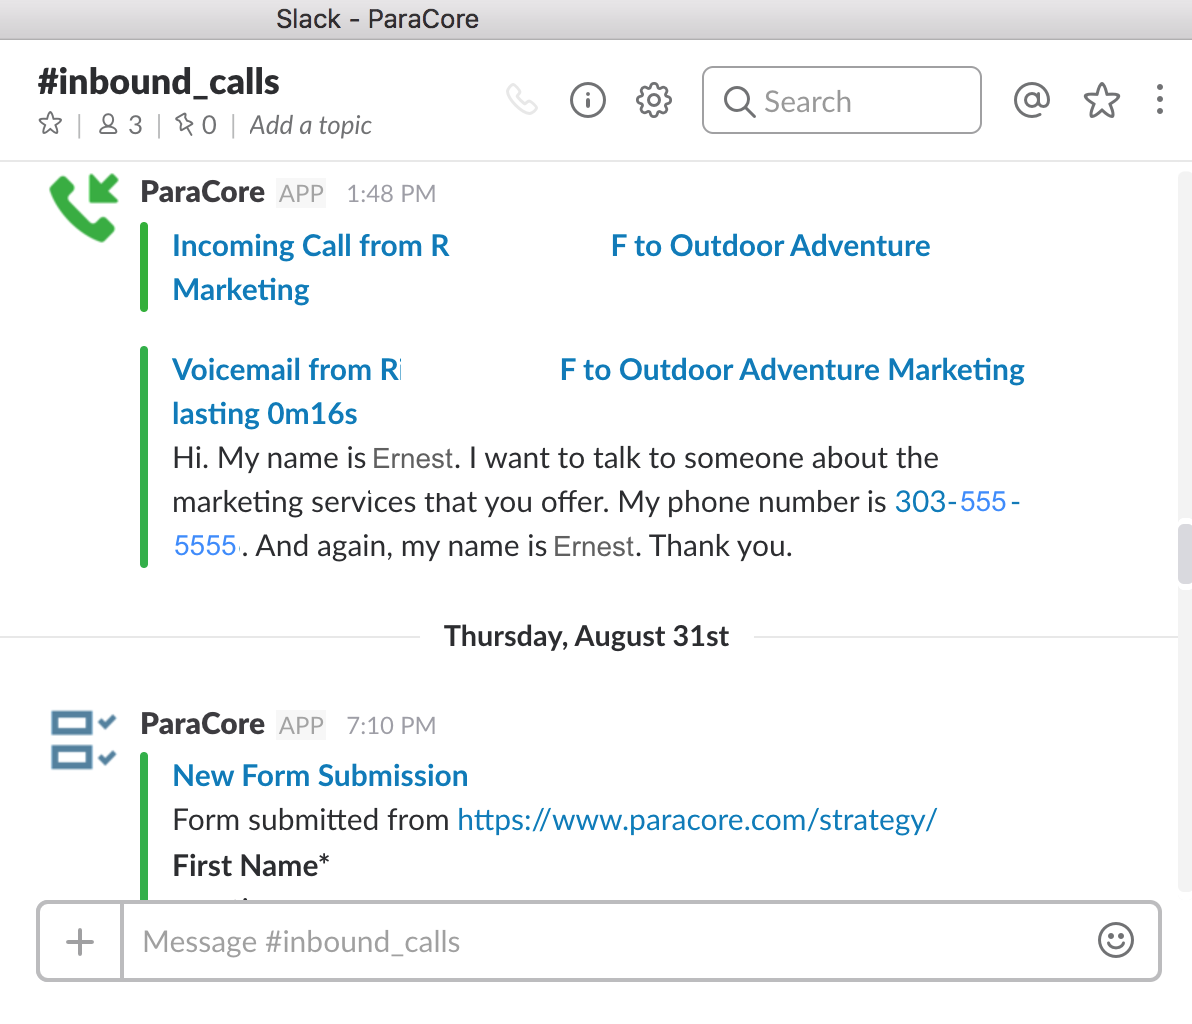The width and height of the screenshot is (1192, 1024).
Task: Open paracore.com/strategy URL
Action: tap(697, 820)
